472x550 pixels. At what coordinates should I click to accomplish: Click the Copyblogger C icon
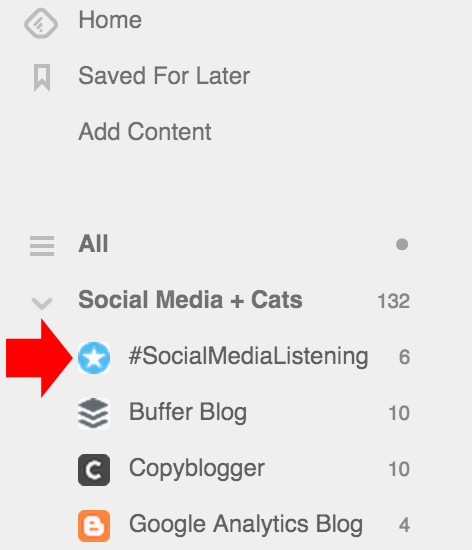[x=94, y=470]
